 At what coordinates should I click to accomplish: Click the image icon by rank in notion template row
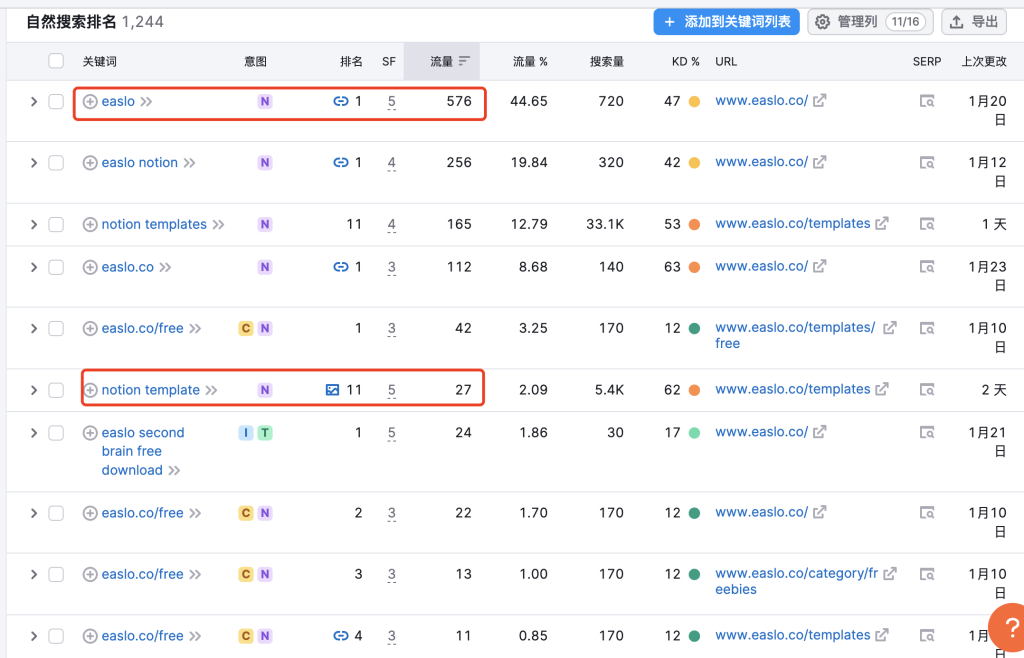332,390
